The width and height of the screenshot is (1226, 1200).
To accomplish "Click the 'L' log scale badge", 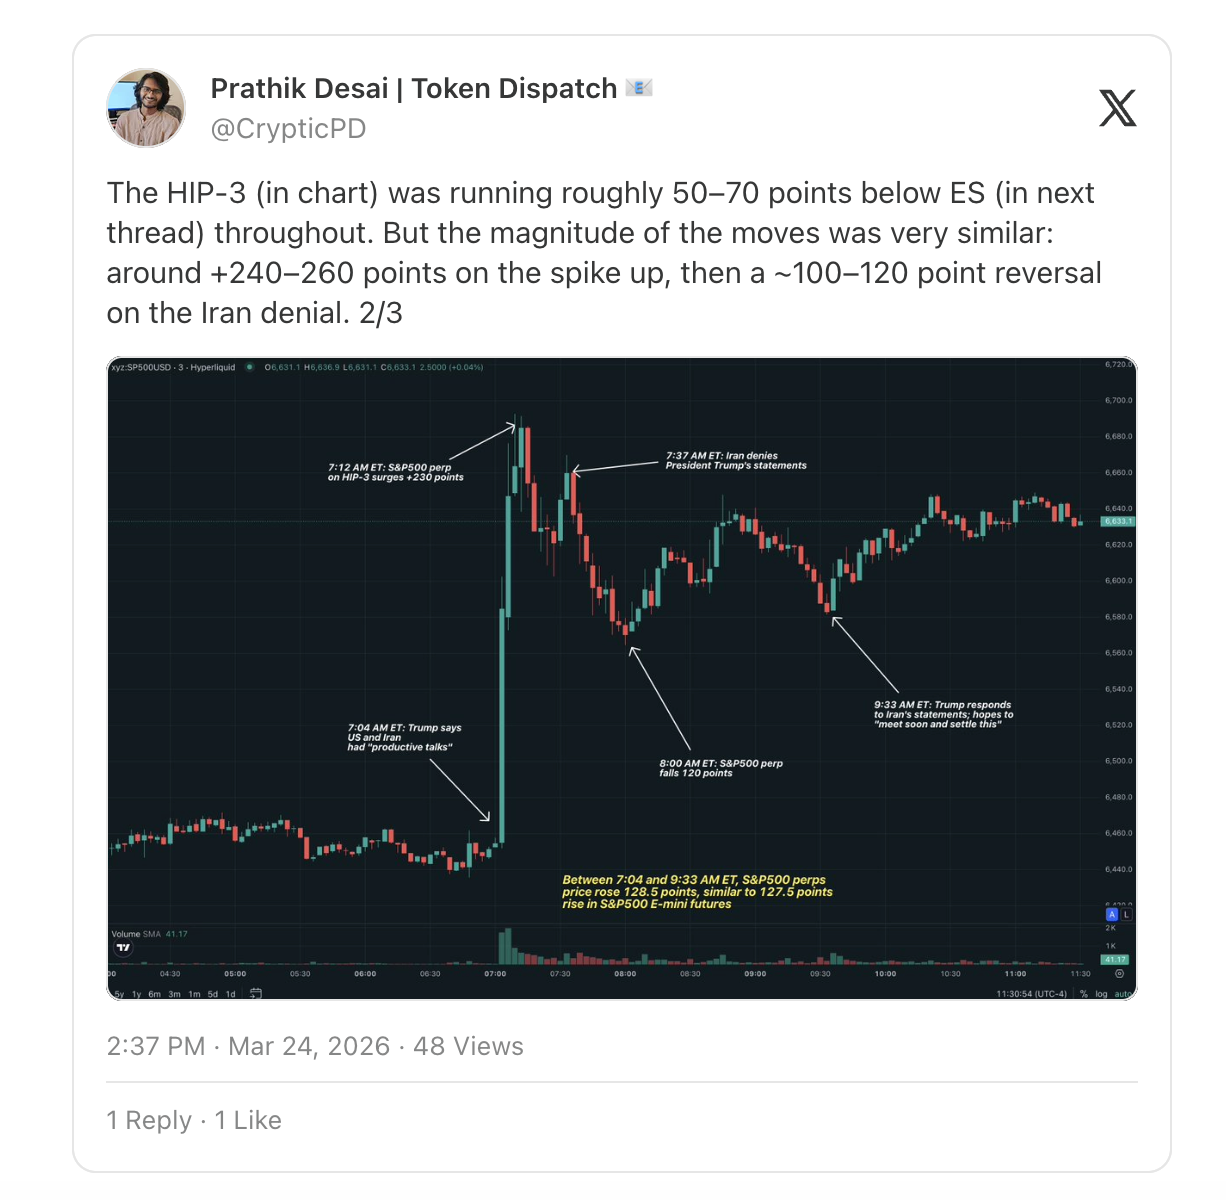I will click(x=1126, y=914).
